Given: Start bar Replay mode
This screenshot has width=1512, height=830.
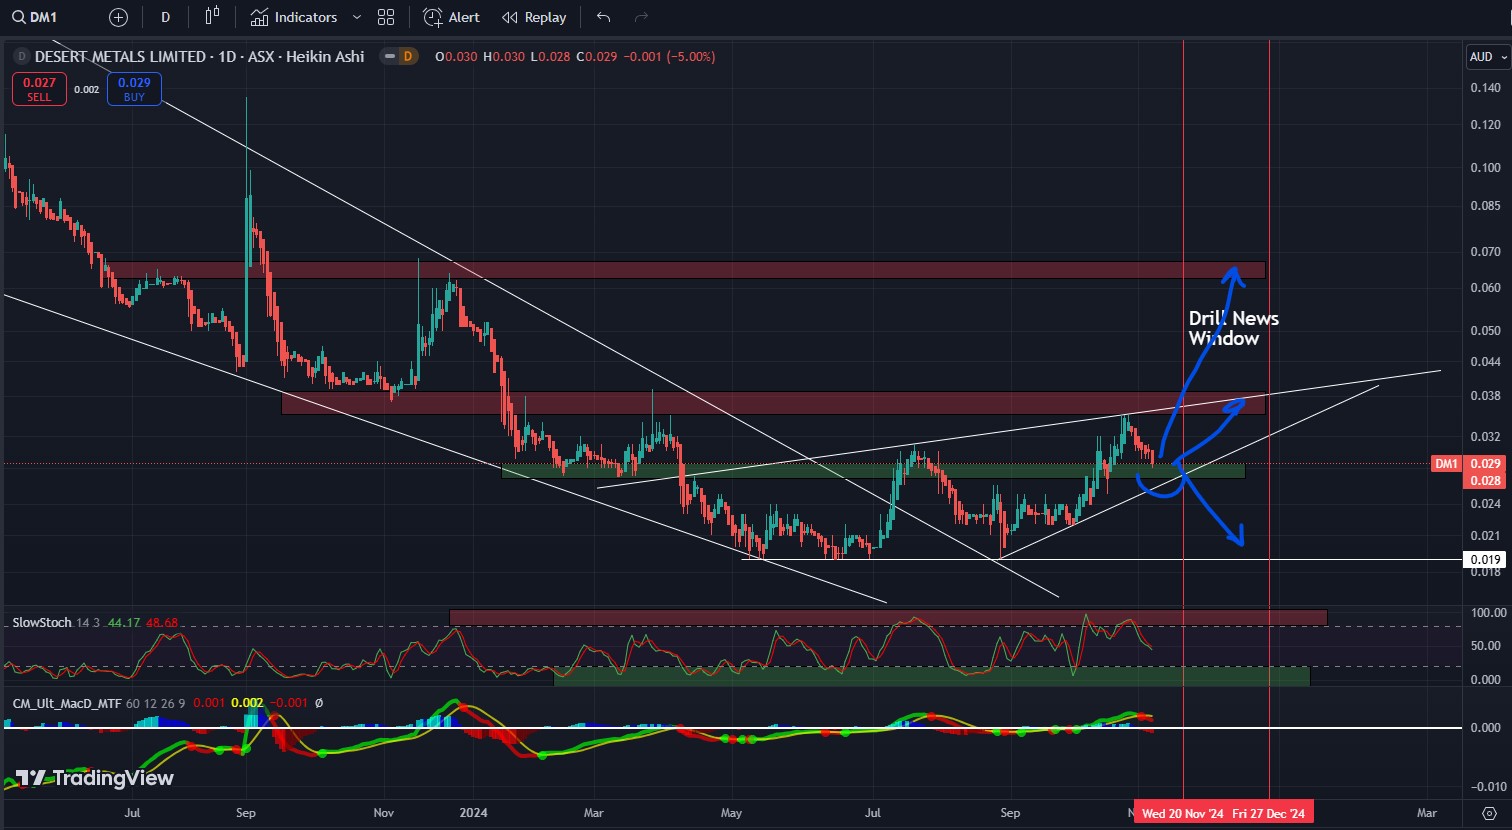Looking at the screenshot, I should (x=534, y=17).
